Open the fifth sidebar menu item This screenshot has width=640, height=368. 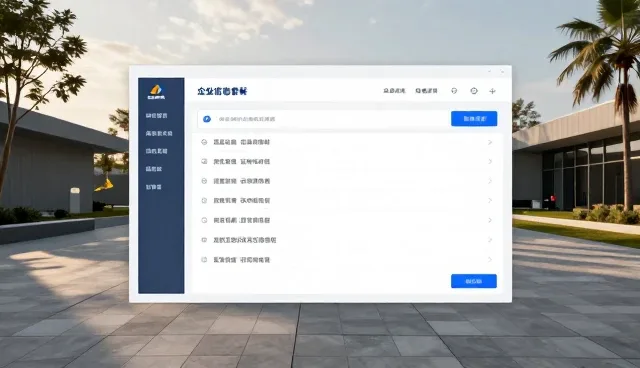pyautogui.click(x=153, y=187)
